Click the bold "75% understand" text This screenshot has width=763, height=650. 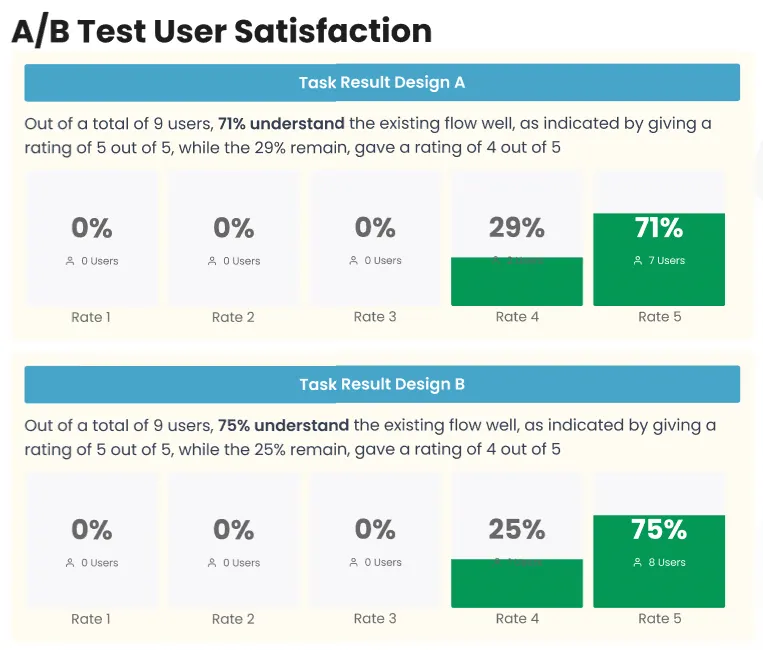(x=283, y=426)
